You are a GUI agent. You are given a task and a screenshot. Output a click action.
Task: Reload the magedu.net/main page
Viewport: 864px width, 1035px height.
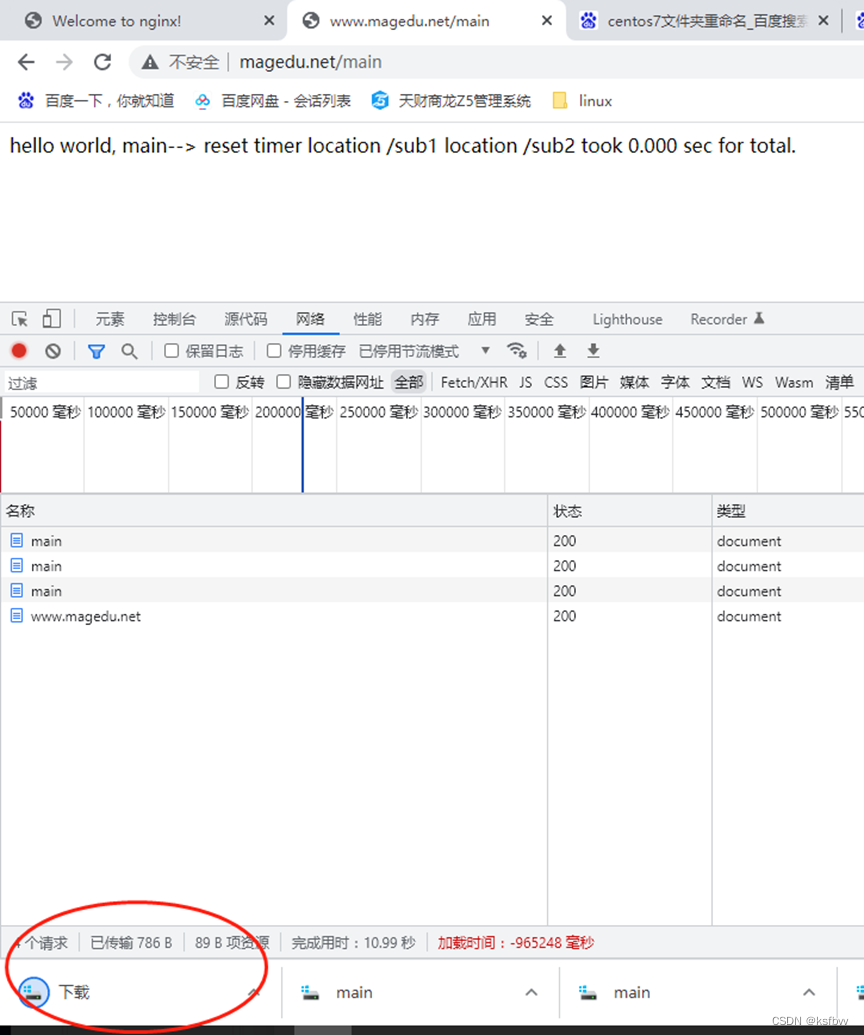[102, 62]
